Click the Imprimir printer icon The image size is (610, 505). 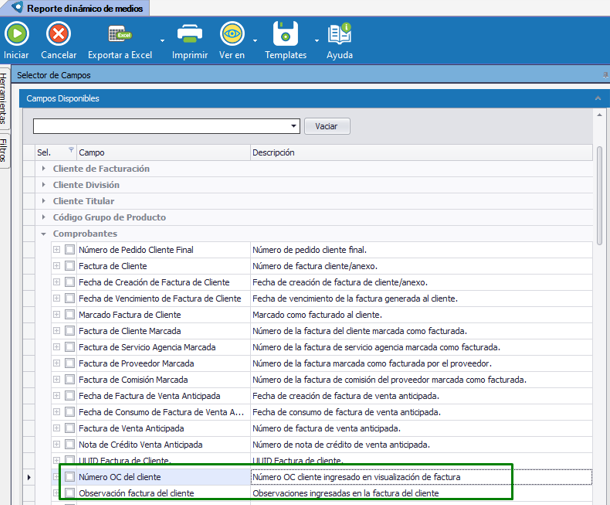tap(189, 35)
